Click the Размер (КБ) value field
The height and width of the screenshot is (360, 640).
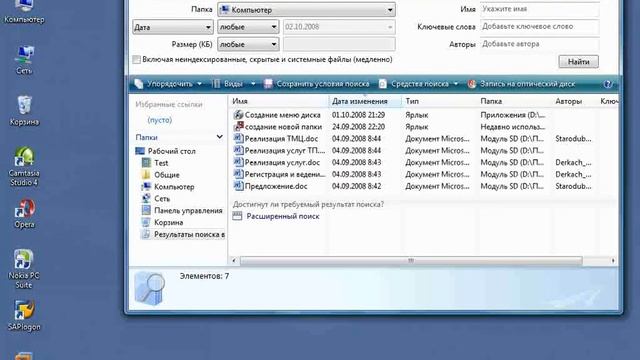click(x=339, y=44)
